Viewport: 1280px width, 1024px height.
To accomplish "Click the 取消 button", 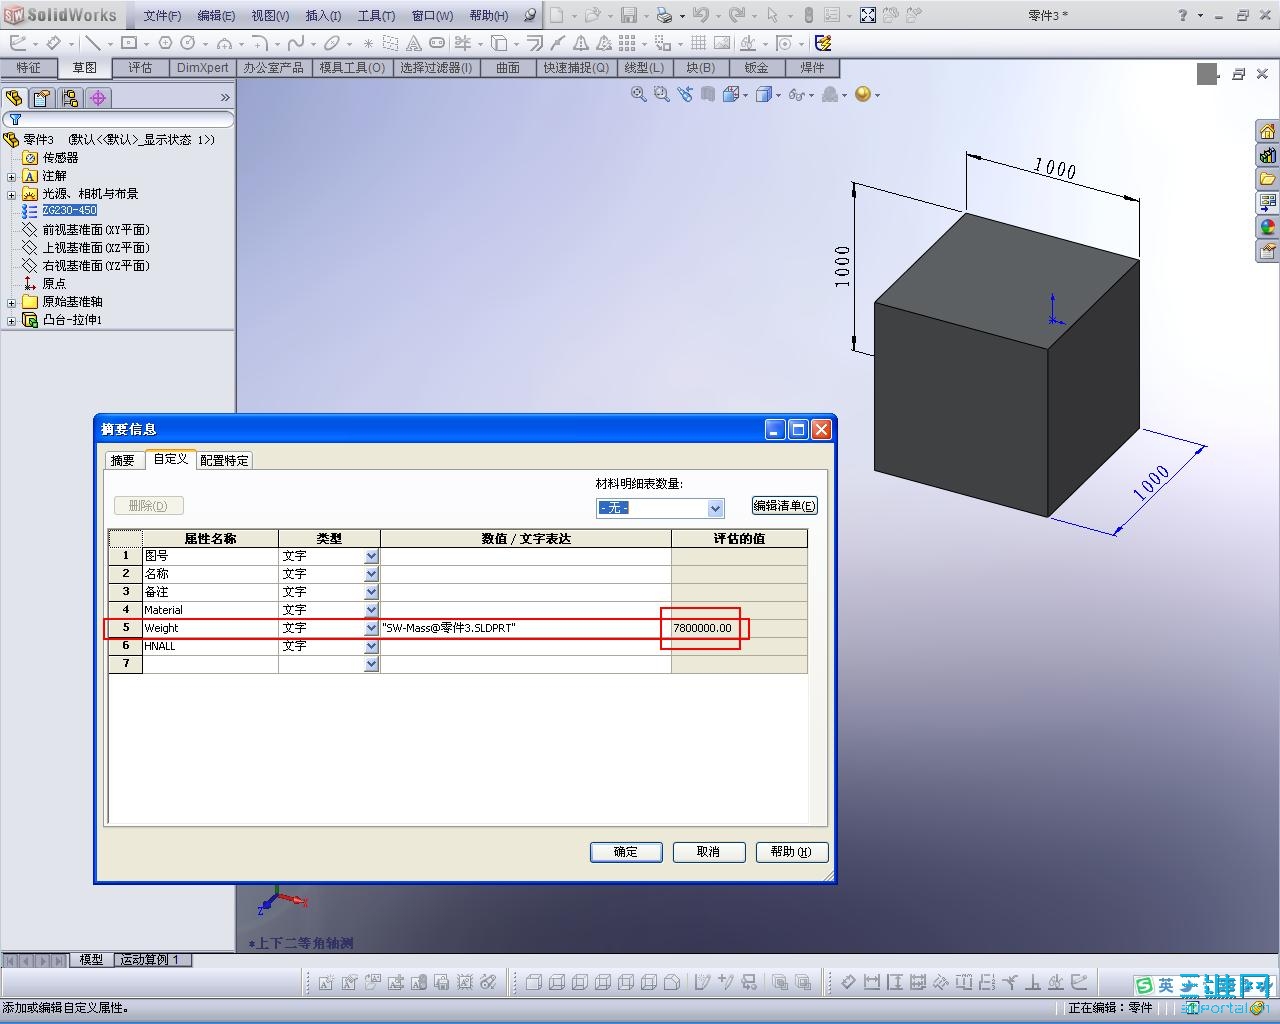I will (x=709, y=852).
